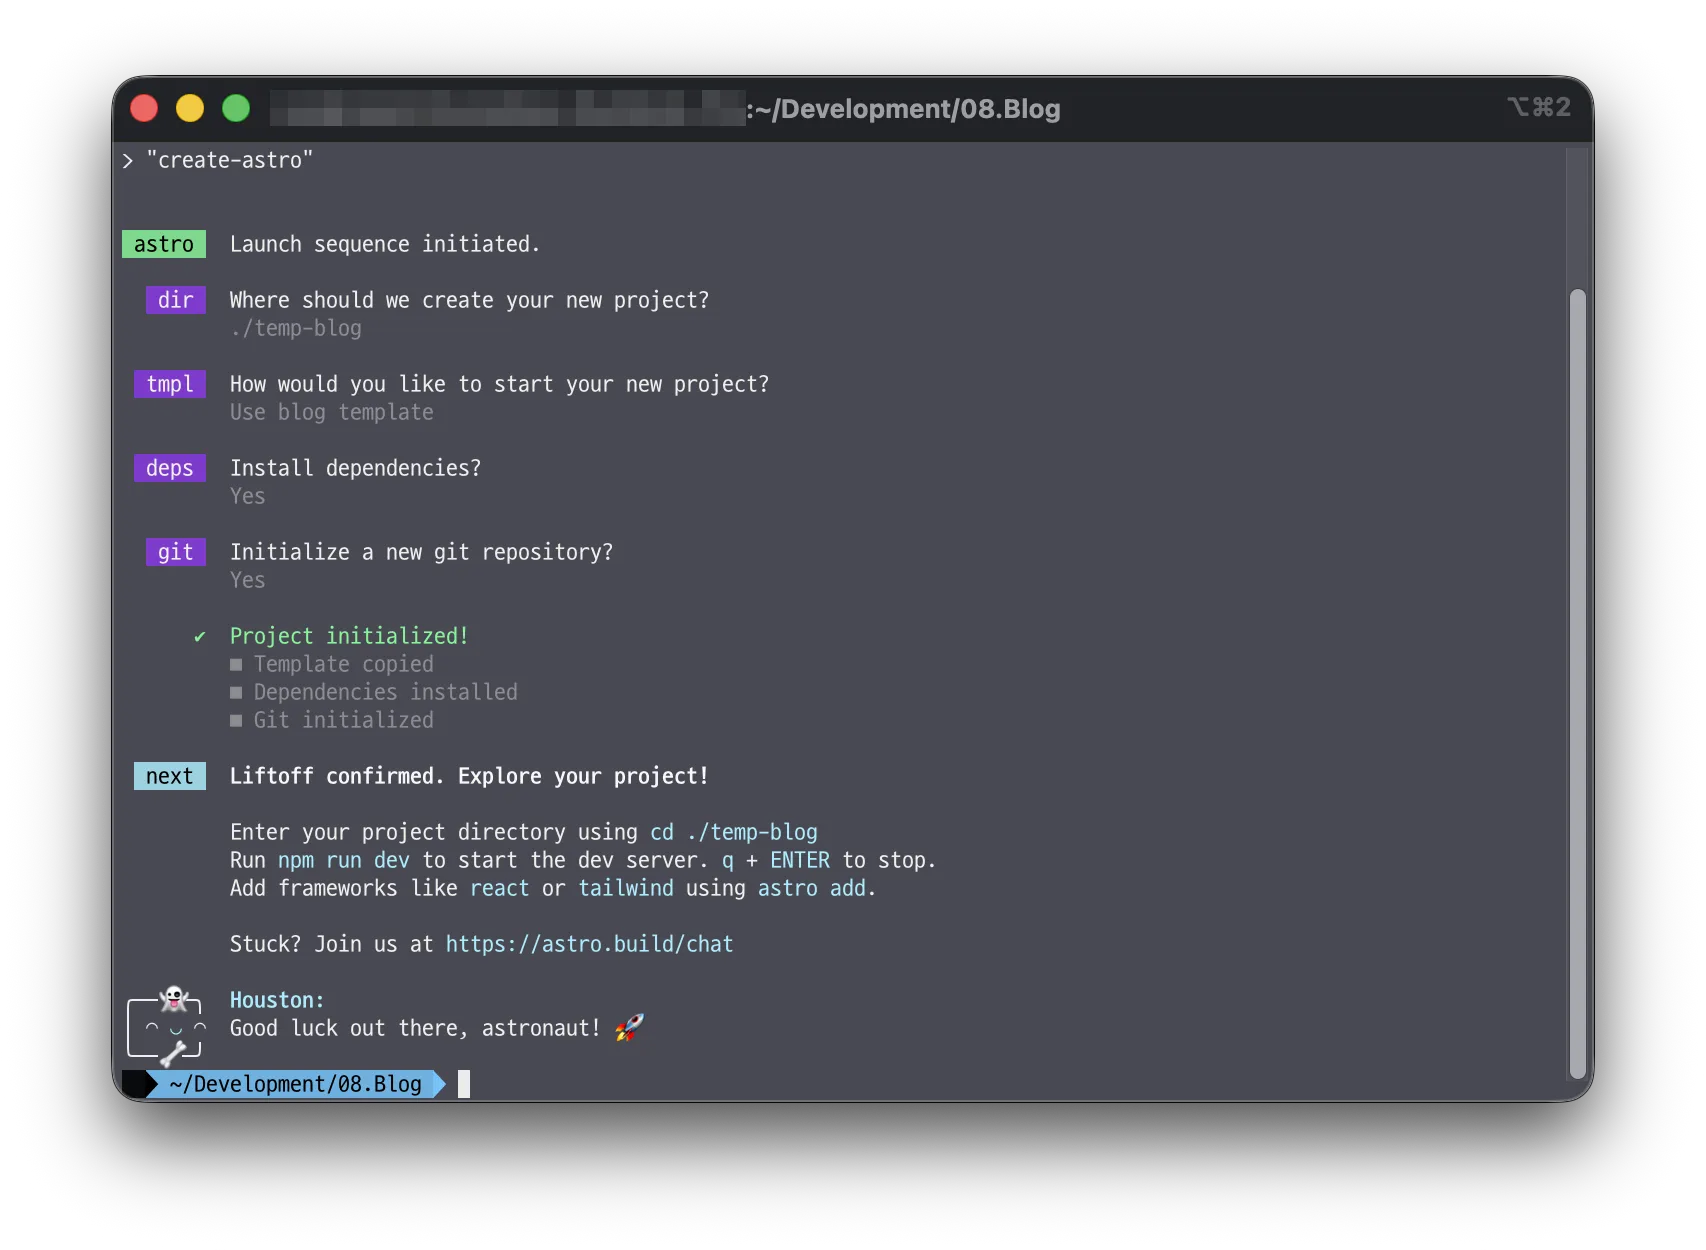
Task: Click the light blue next badge
Action: pos(170,776)
